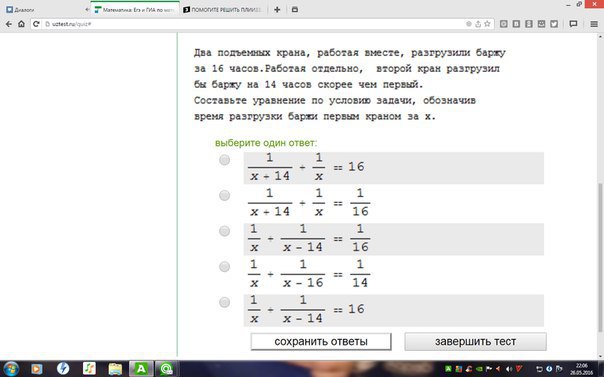Open the chat bubble sidebar icon
The width and height of the screenshot is (604, 377).
[573, 24]
